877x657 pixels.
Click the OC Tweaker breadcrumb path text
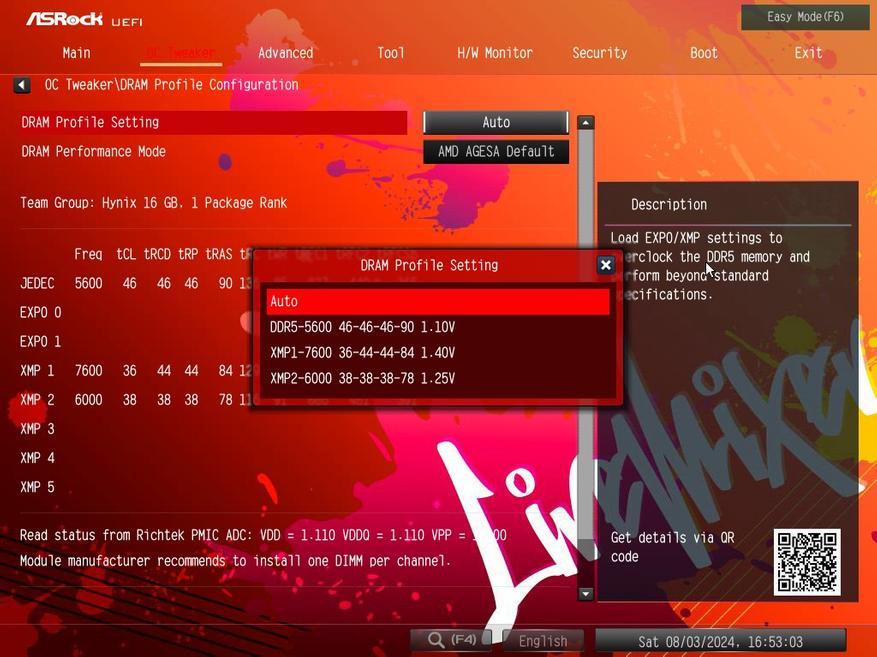coord(171,85)
